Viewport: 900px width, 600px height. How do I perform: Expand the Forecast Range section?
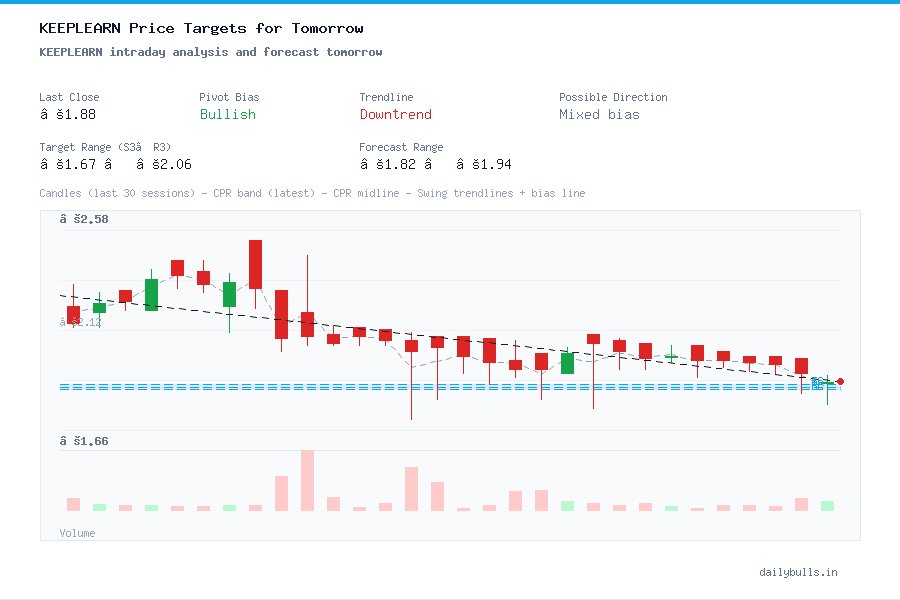(x=401, y=147)
